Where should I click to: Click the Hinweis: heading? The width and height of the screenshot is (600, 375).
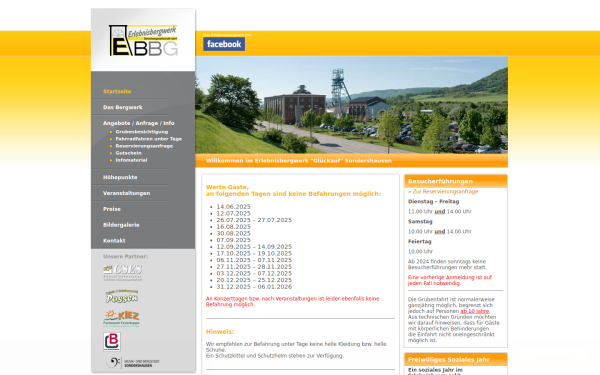(220, 332)
